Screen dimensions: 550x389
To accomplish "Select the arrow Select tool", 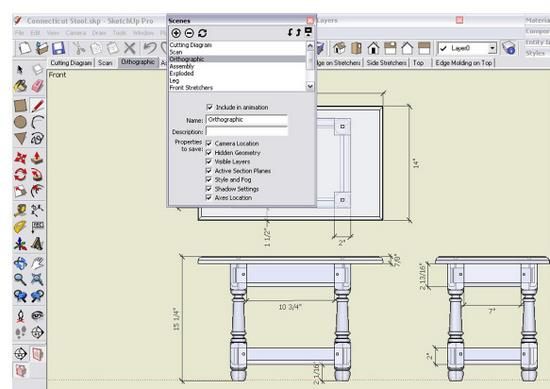I will click(x=20, y=69).
